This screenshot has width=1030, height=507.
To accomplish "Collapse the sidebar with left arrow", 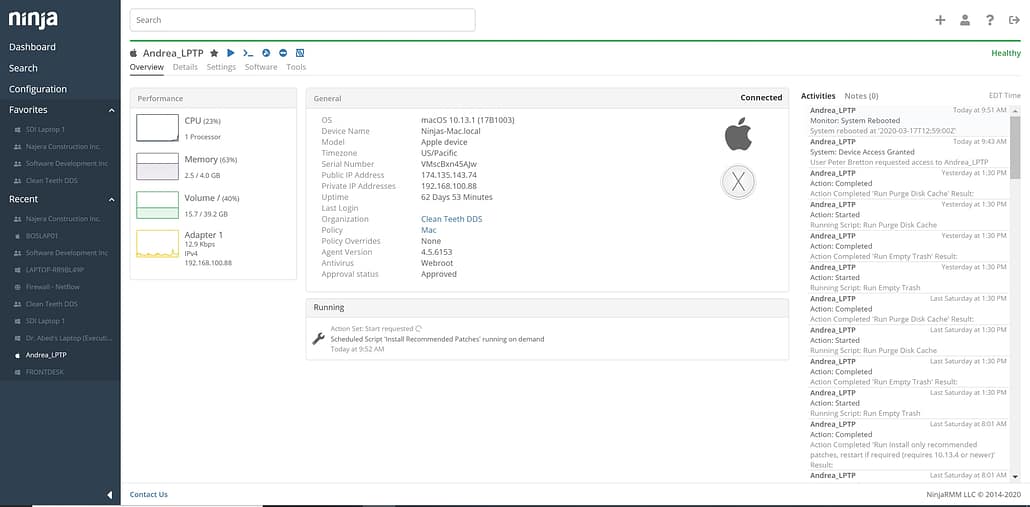I will [x=110, y=495].
